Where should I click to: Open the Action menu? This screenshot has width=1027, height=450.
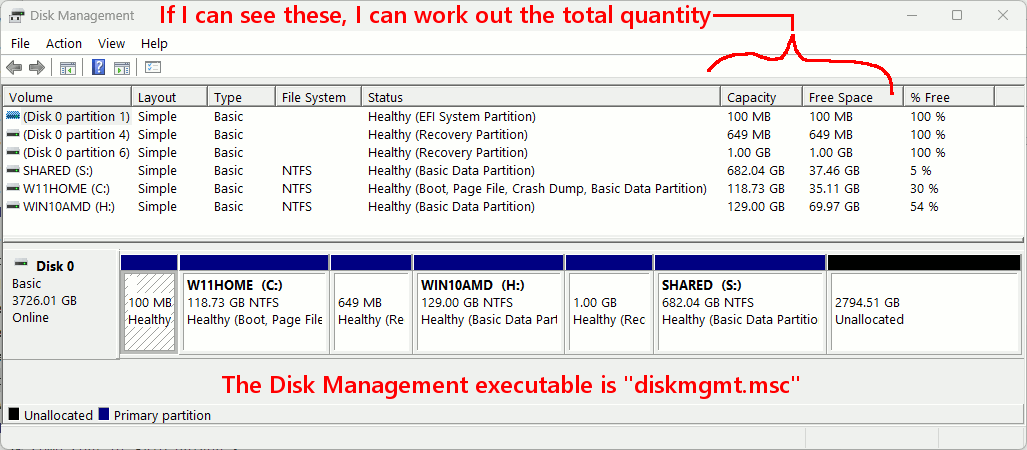[x=64, y=44]
